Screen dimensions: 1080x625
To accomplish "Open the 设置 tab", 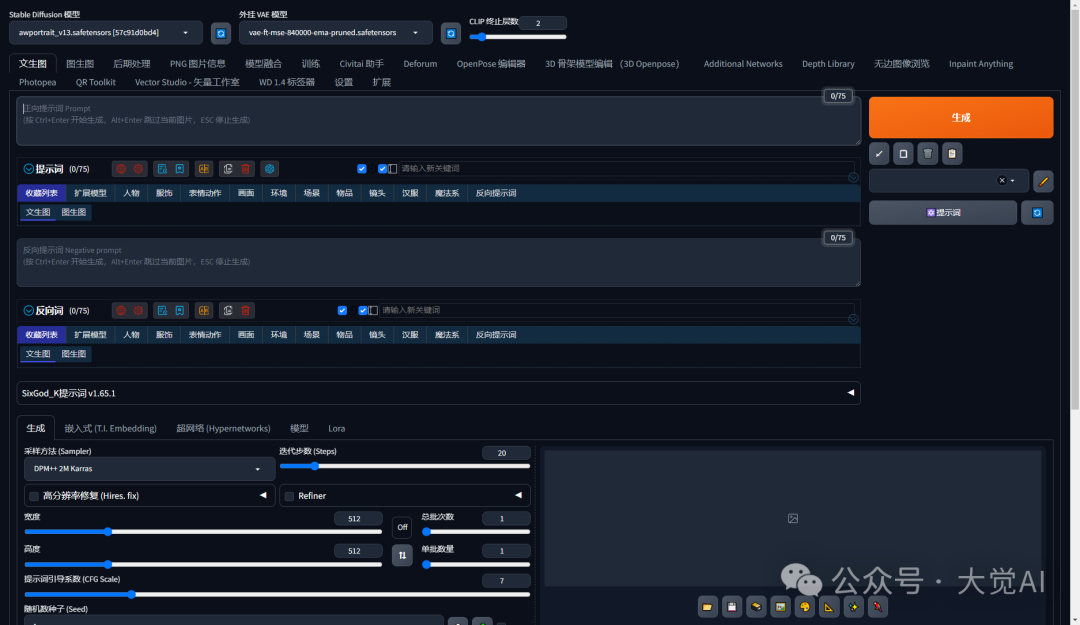I will pyautogui.click(x=344, y=82).
